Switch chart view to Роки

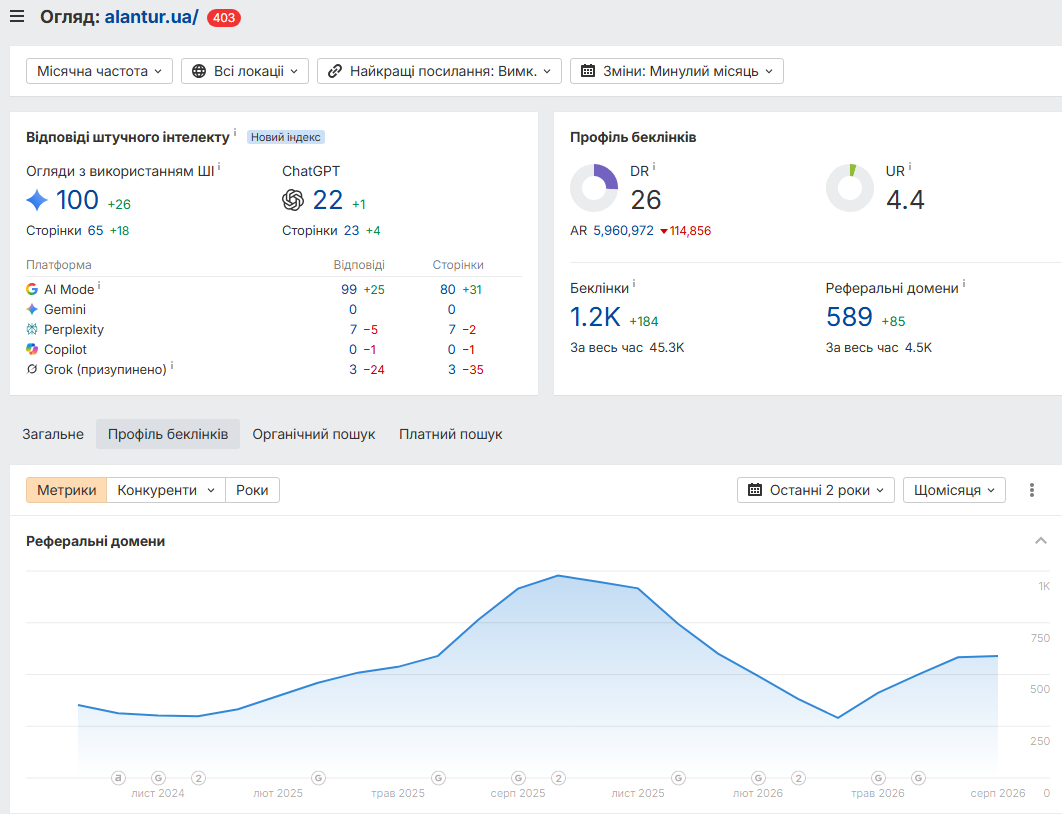tap(252, 490)
